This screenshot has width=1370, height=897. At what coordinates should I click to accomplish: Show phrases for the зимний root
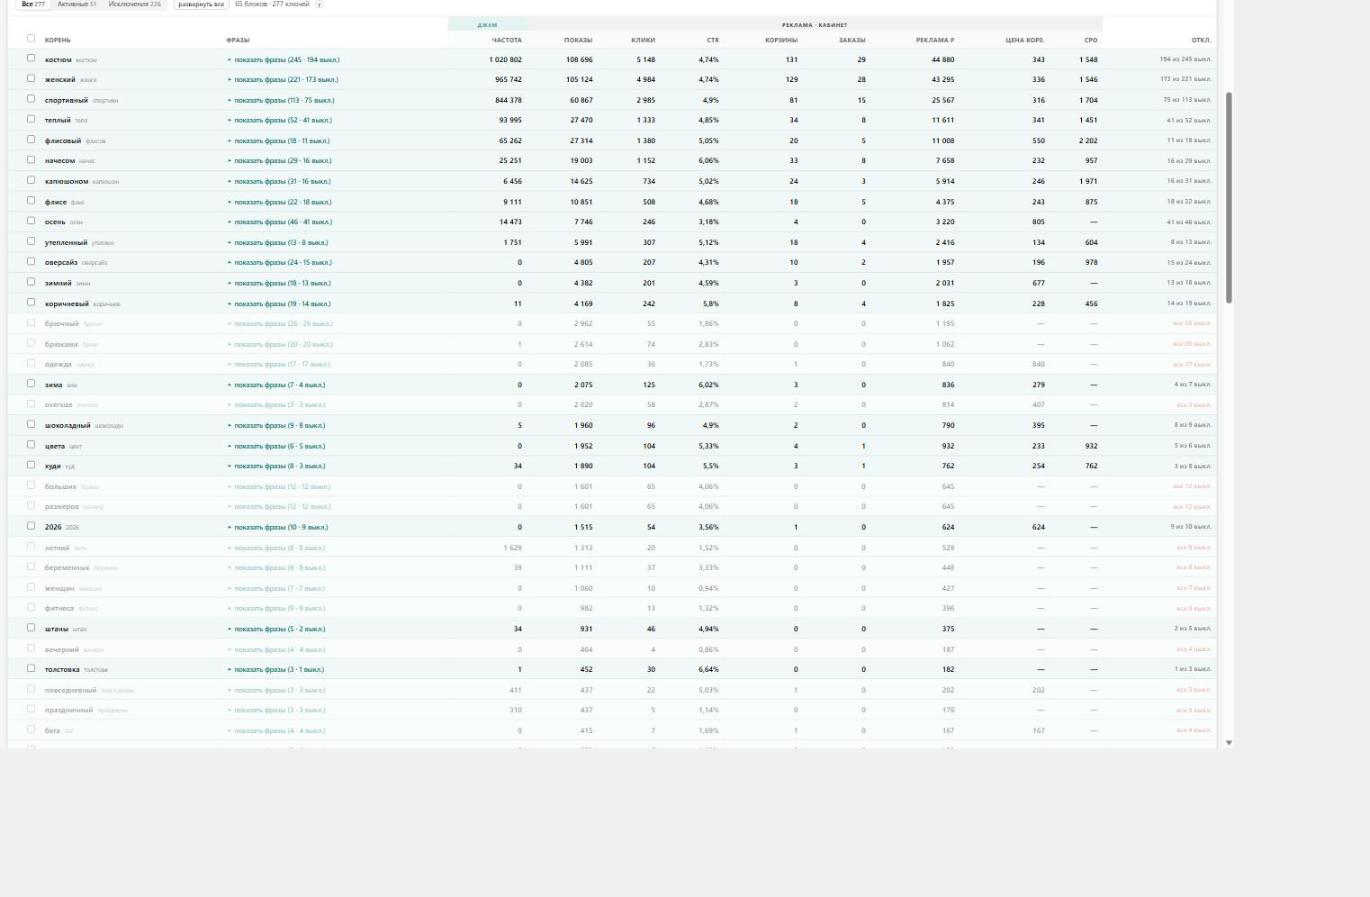[x=279, y=283]
